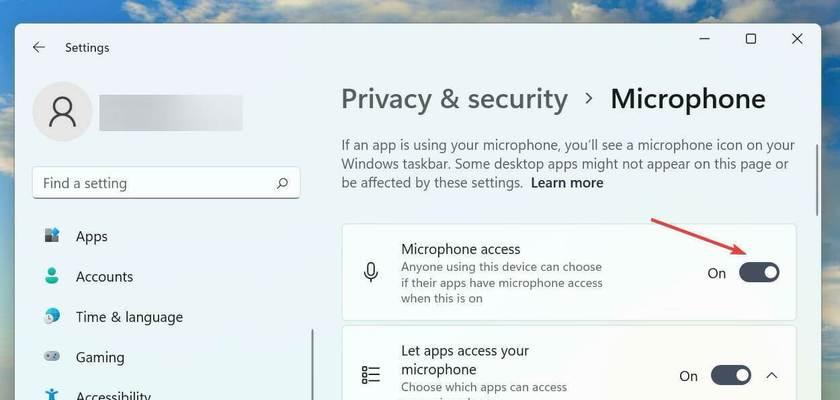
Task: Collapse the Let apps access section chevron
Action: pyautogui.click(x=771, y=375)
